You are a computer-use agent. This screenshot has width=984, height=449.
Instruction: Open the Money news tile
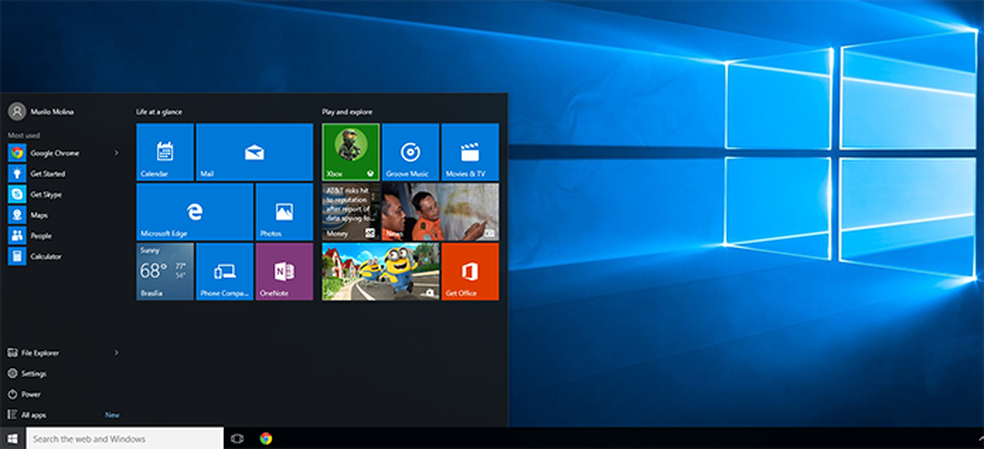351,212
